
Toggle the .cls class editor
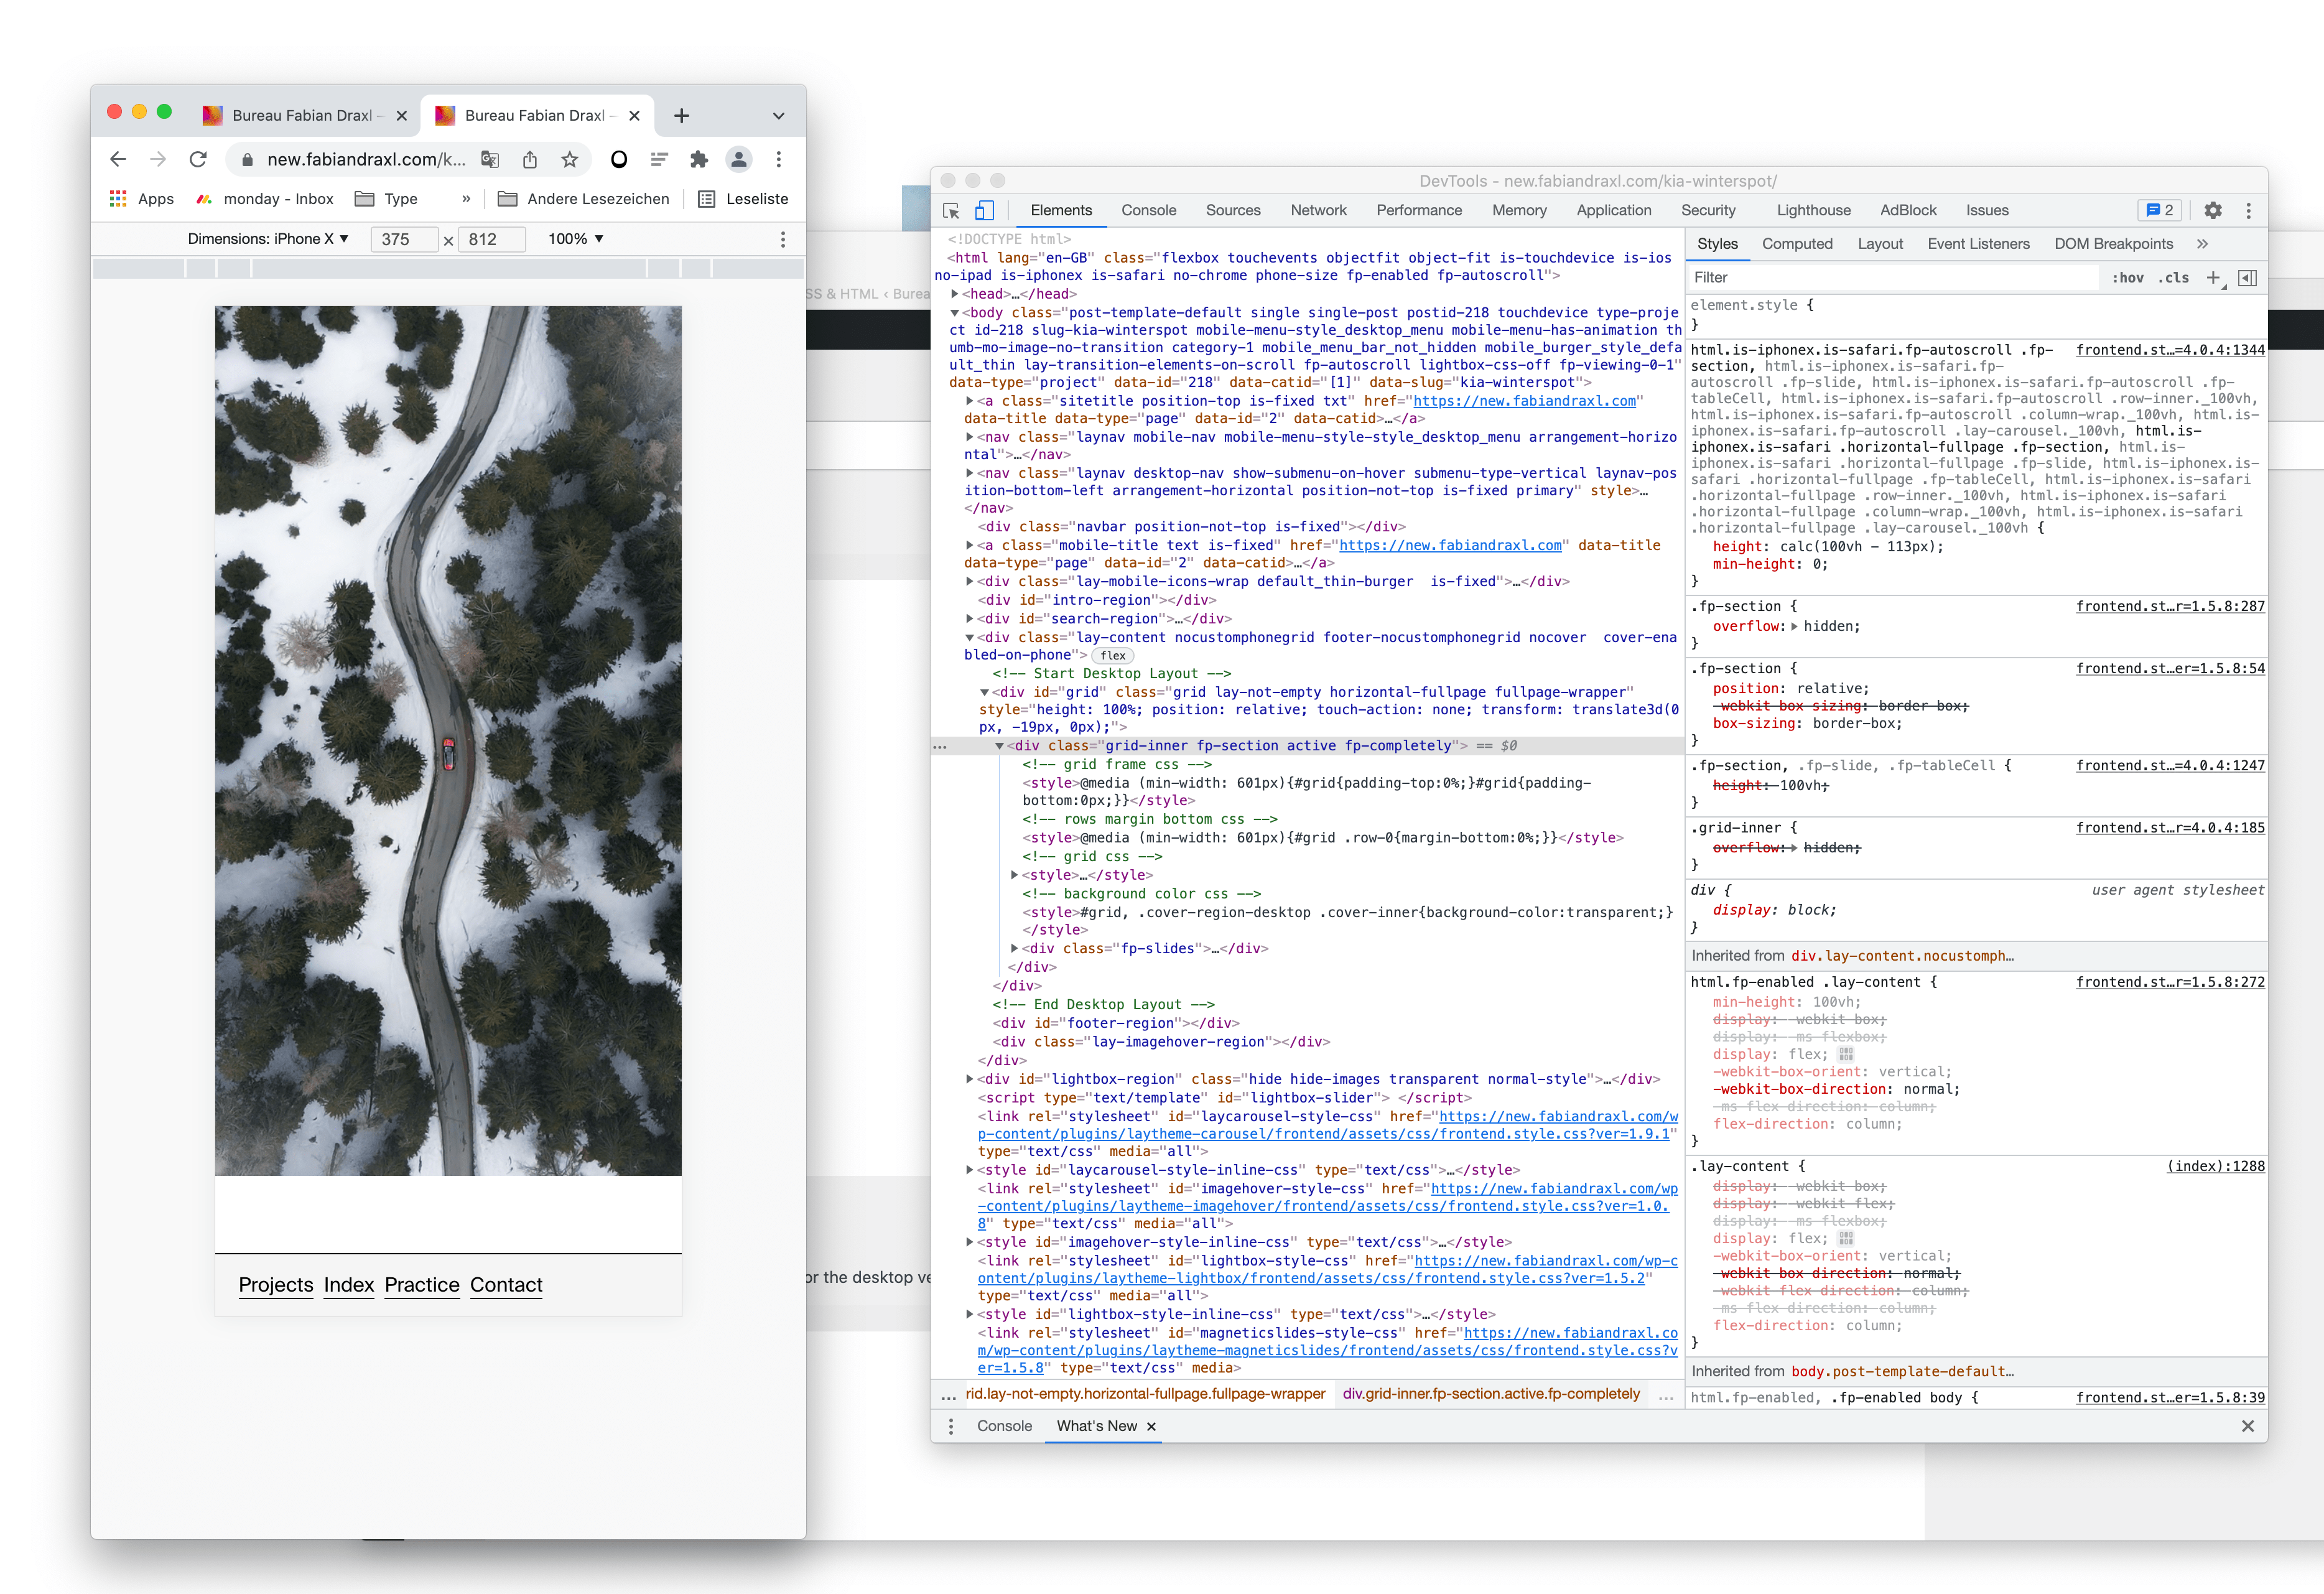click(x=2173, y=278)
